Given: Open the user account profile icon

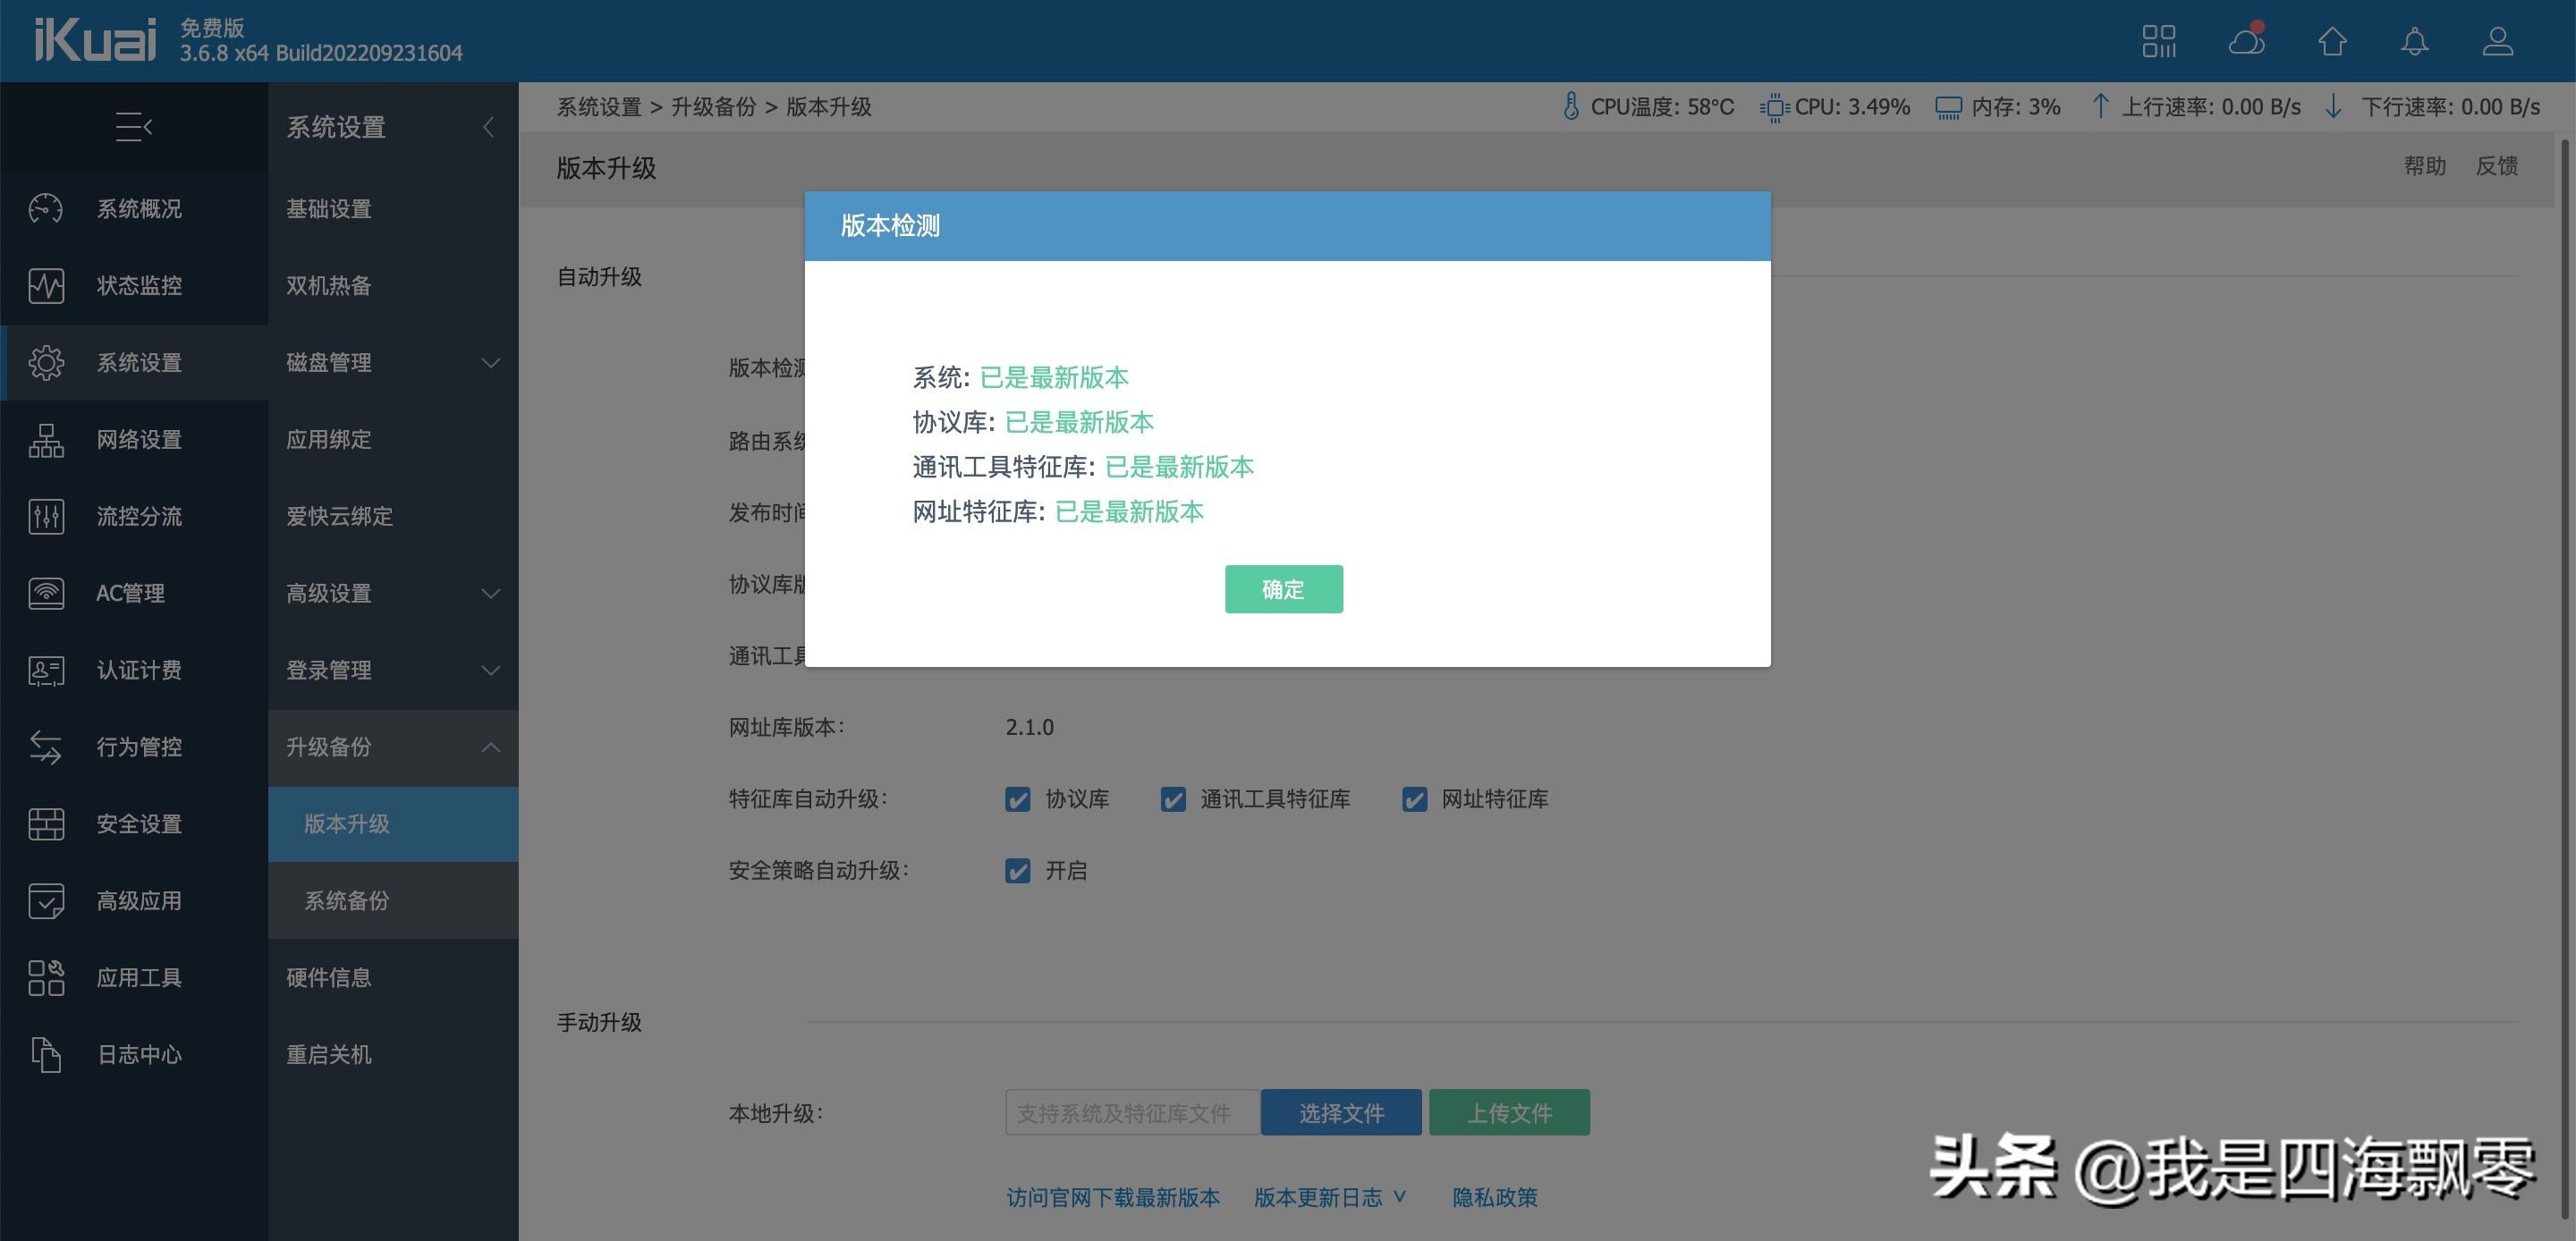Looking at the screenshot, I should (2497, 42).
